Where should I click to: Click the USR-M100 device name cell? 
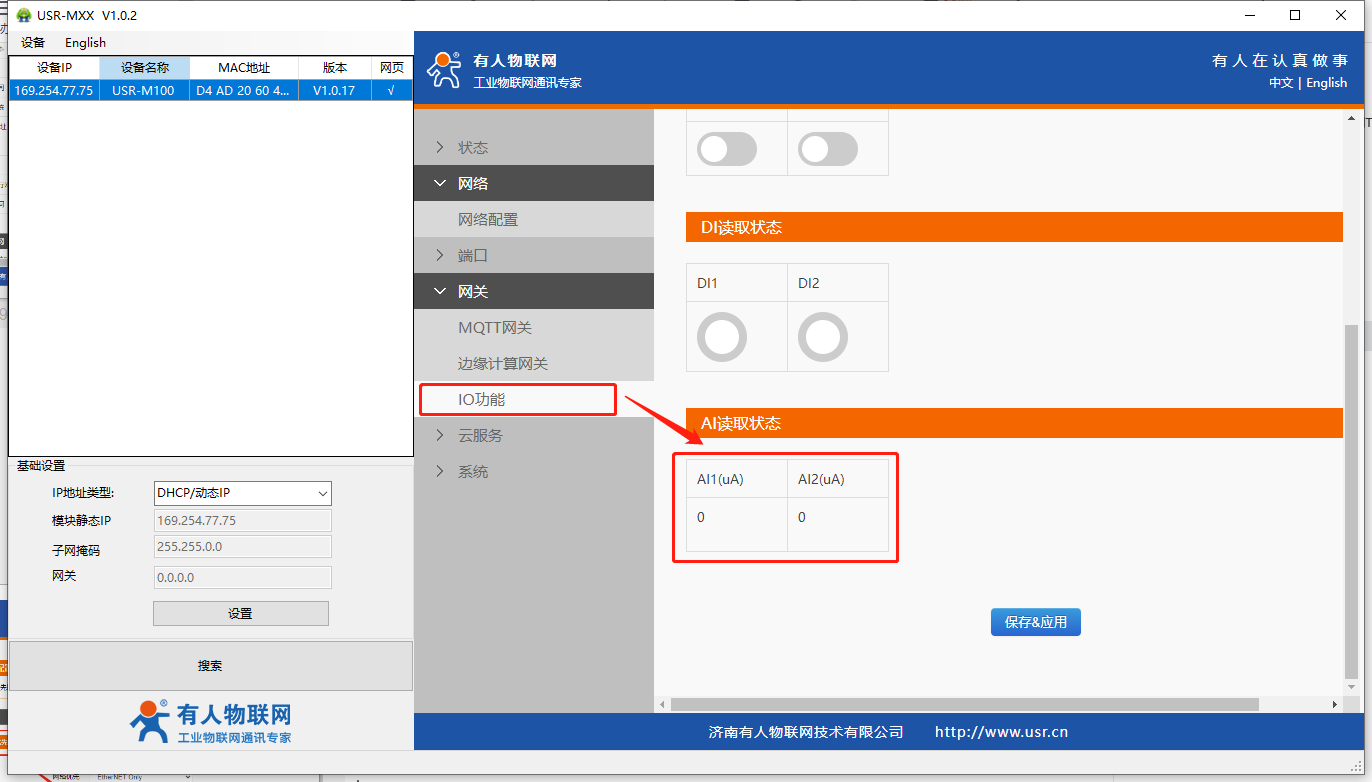tap(144, 90)
